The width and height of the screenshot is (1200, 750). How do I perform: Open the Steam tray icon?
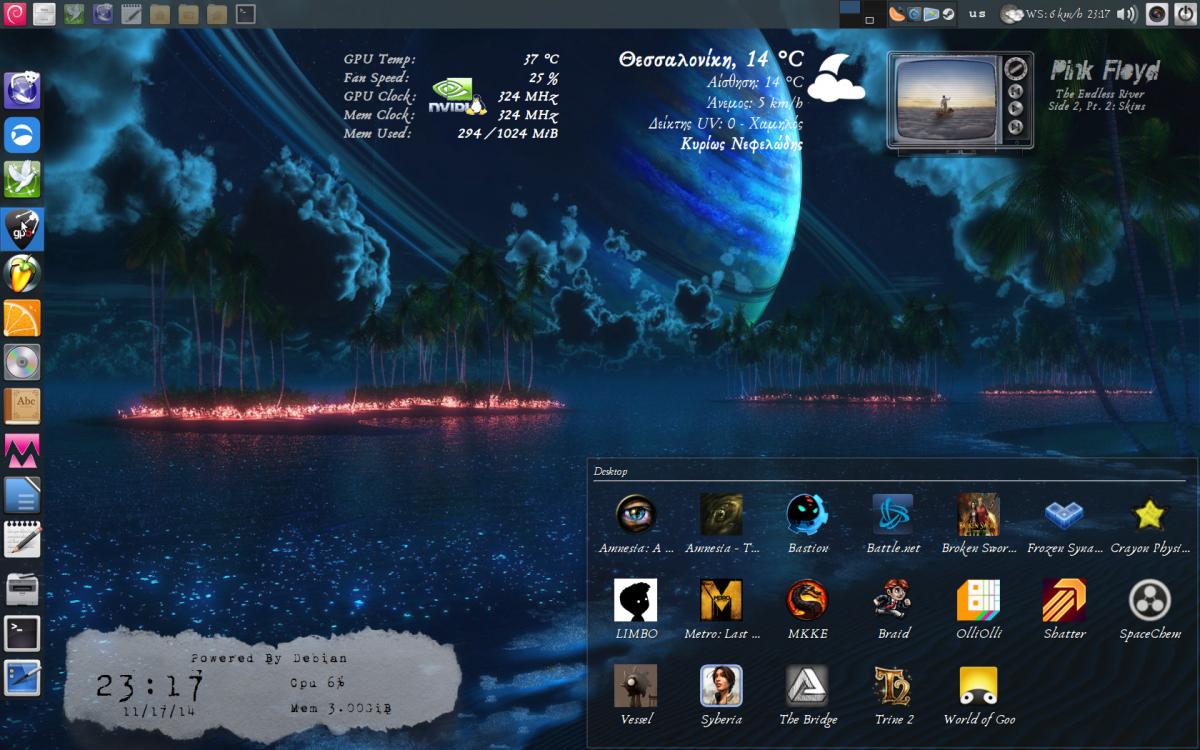947,15
